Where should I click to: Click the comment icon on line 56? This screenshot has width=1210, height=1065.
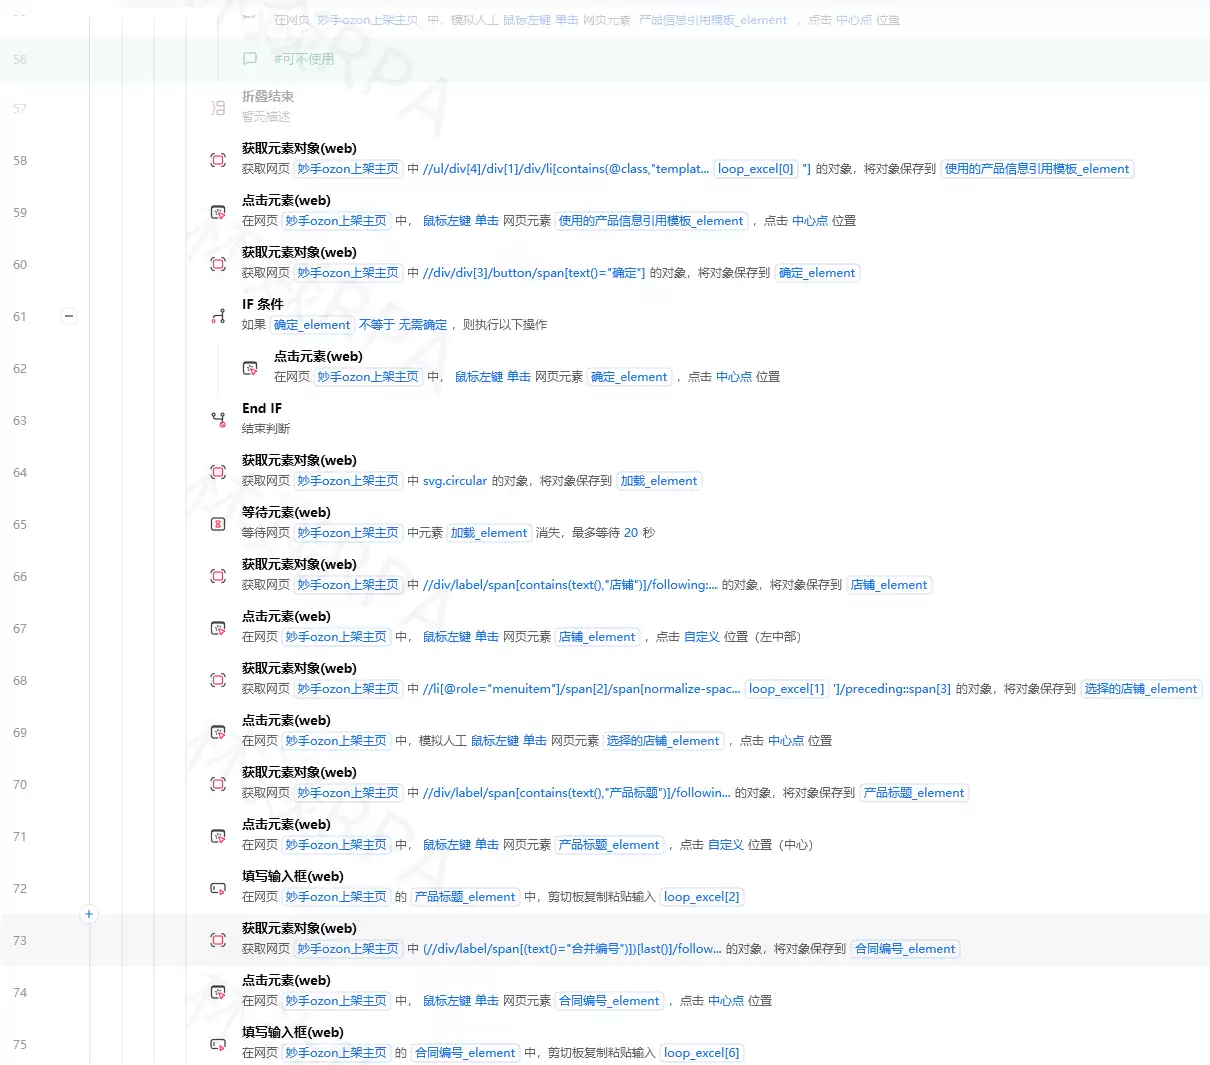click(250, 59)
